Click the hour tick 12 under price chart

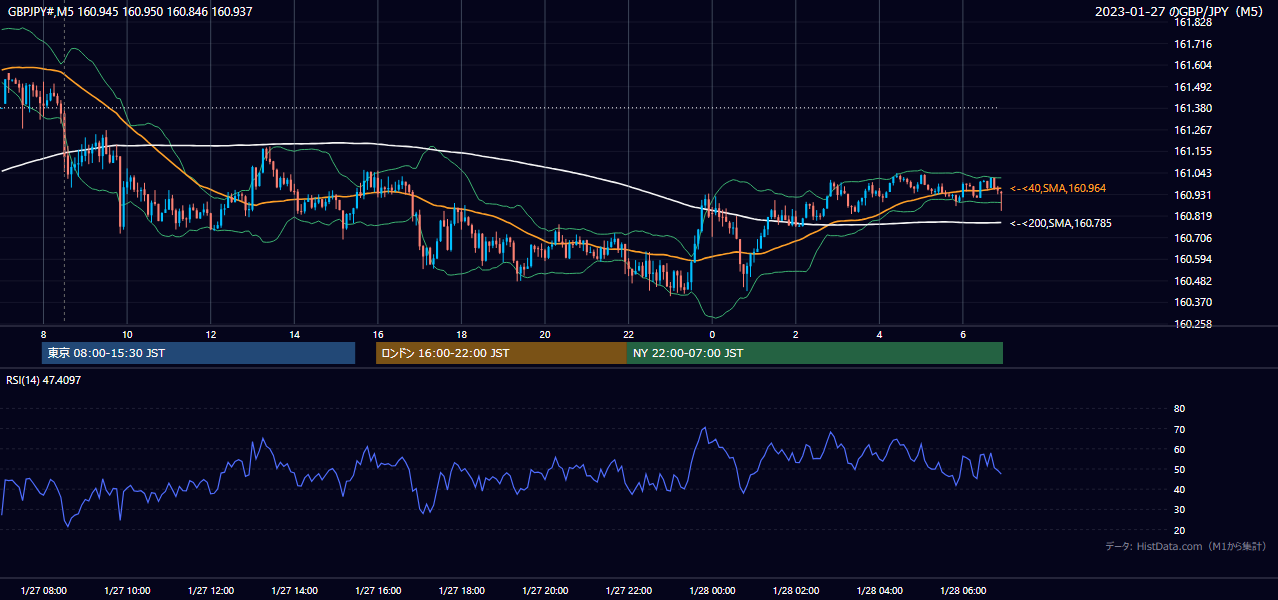coord(210,334)
